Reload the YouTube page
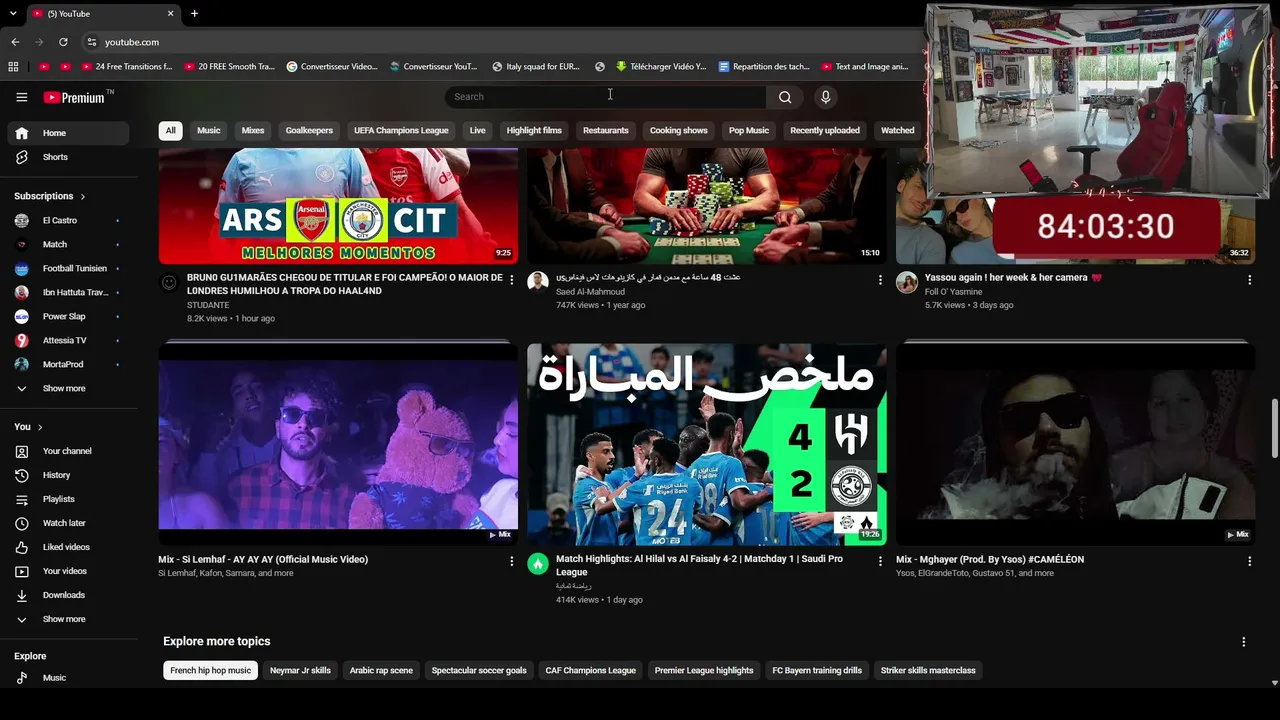 click(x=63, y=42)
